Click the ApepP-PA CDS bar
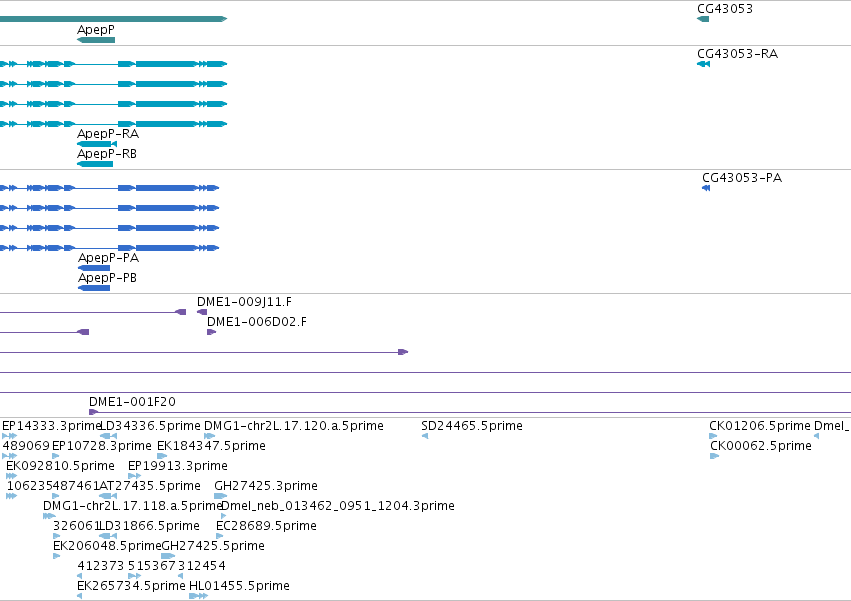Screen dimensions: 851x601 94,268
